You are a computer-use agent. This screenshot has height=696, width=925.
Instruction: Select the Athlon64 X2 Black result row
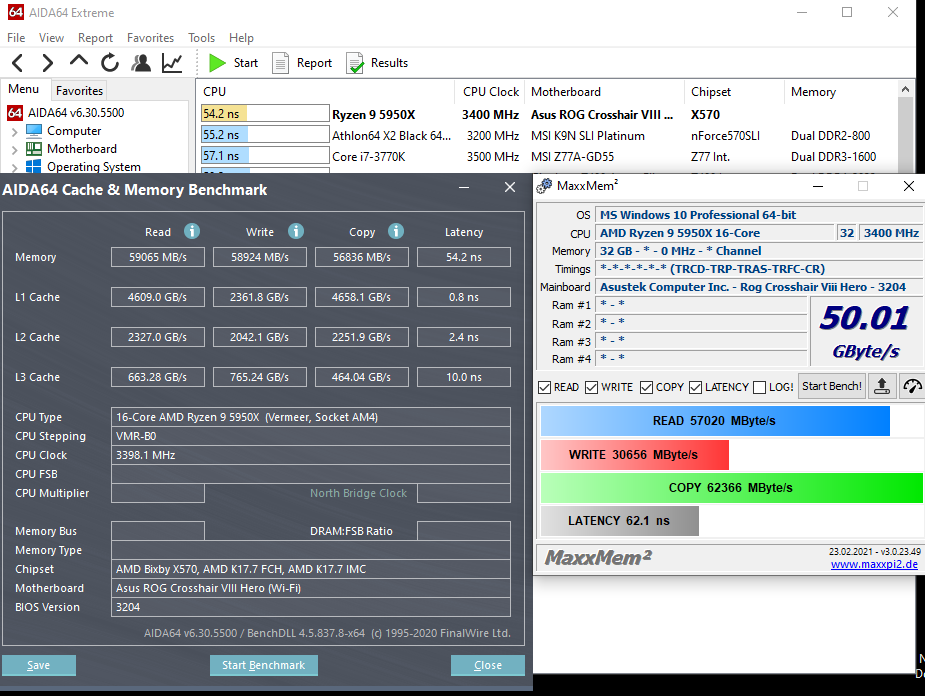(549, 136)
